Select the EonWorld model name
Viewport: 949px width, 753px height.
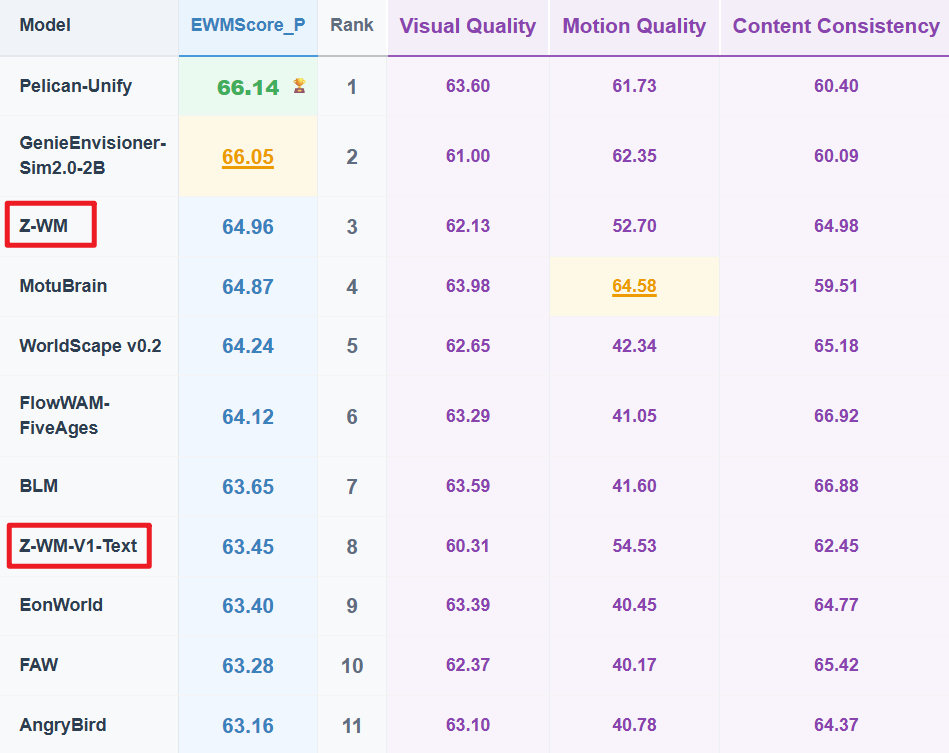61,605
